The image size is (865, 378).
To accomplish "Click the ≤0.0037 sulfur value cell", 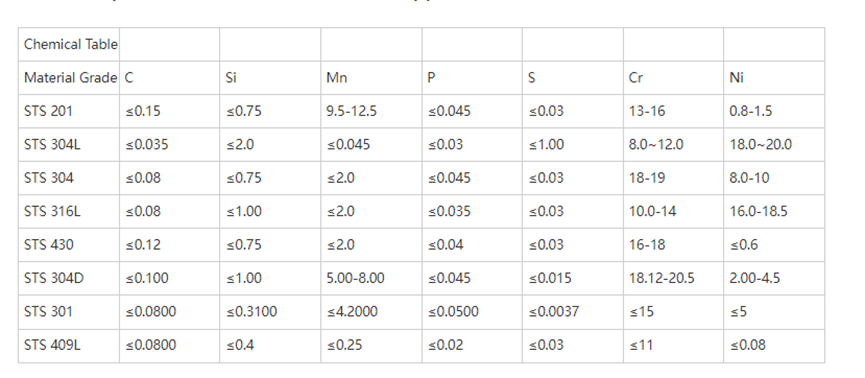I will [573, 312].
